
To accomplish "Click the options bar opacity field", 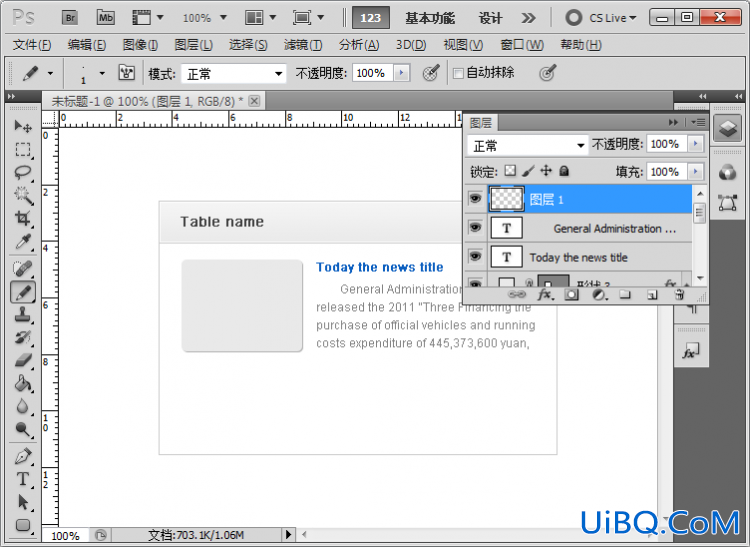I will (372, 73).
